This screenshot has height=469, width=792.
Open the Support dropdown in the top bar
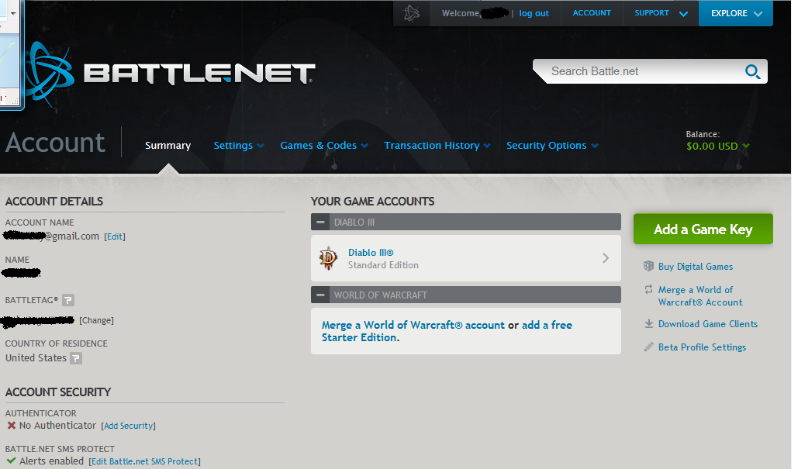661,13
